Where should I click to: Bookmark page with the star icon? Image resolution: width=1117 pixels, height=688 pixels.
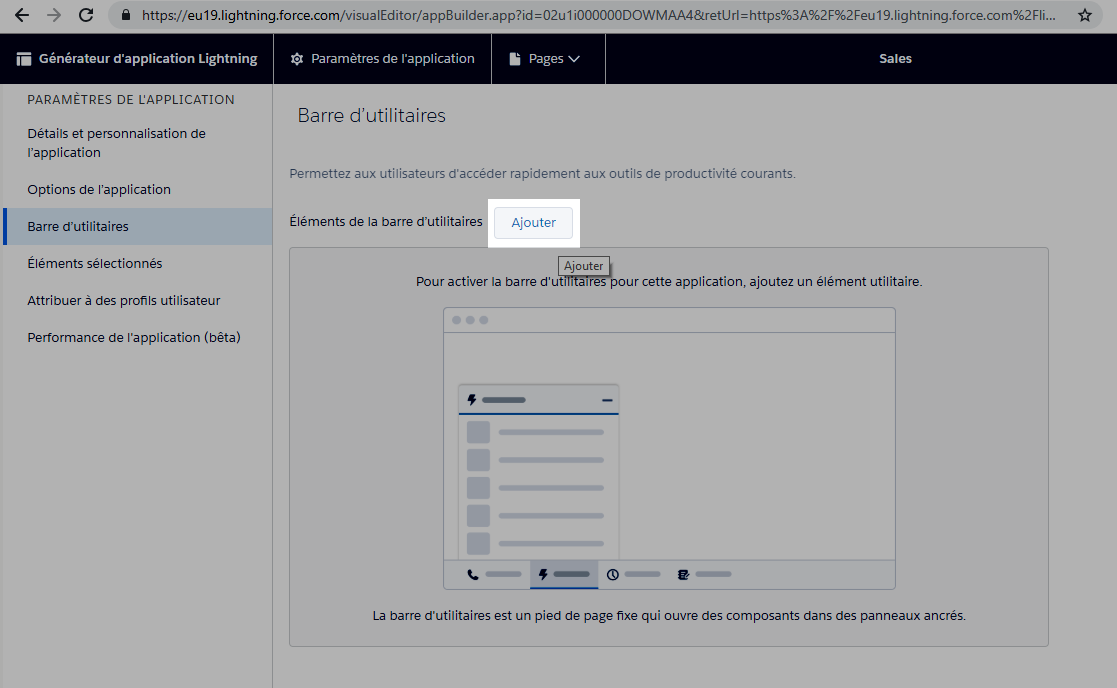(x=1085, y=15)
